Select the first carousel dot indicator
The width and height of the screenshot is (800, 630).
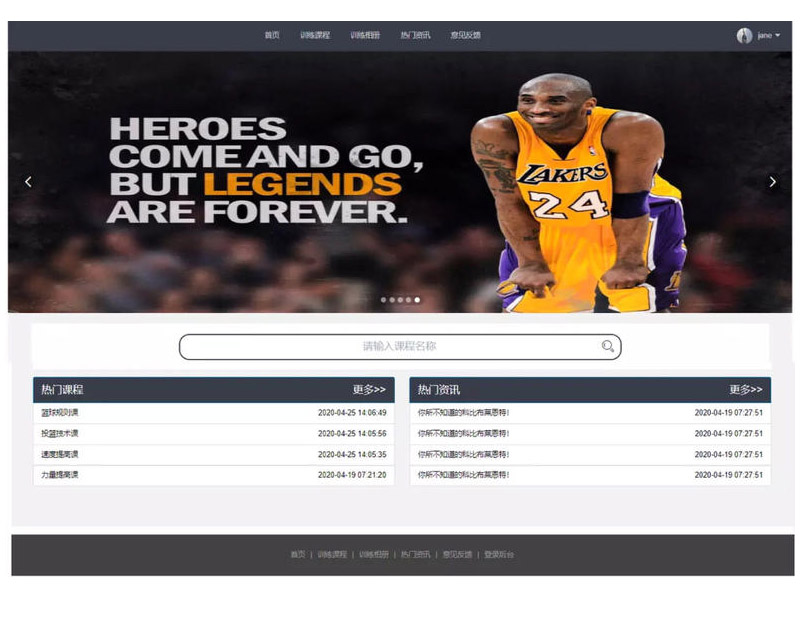pos(383,300)
